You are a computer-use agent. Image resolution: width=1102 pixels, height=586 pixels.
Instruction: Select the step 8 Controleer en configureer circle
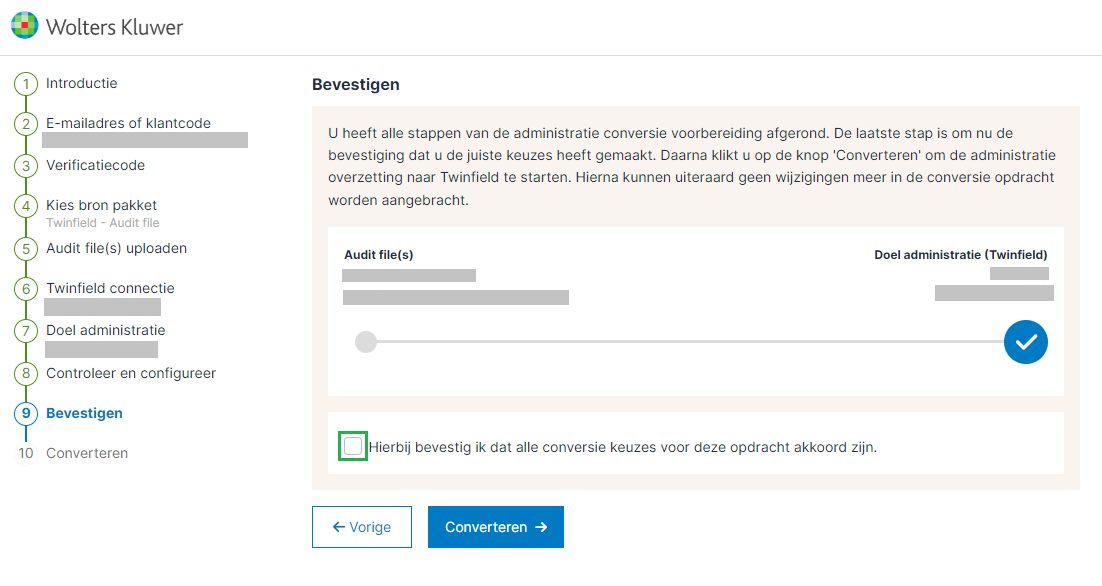click(27, 373)
